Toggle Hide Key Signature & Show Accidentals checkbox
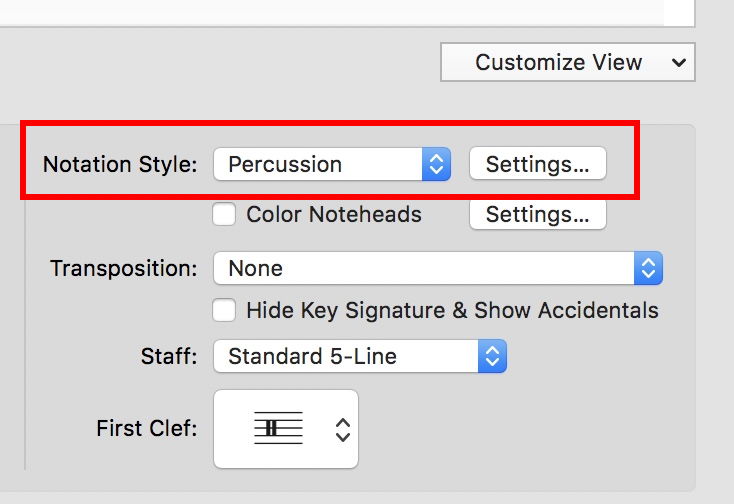734x504 pixels. [224, 310]
